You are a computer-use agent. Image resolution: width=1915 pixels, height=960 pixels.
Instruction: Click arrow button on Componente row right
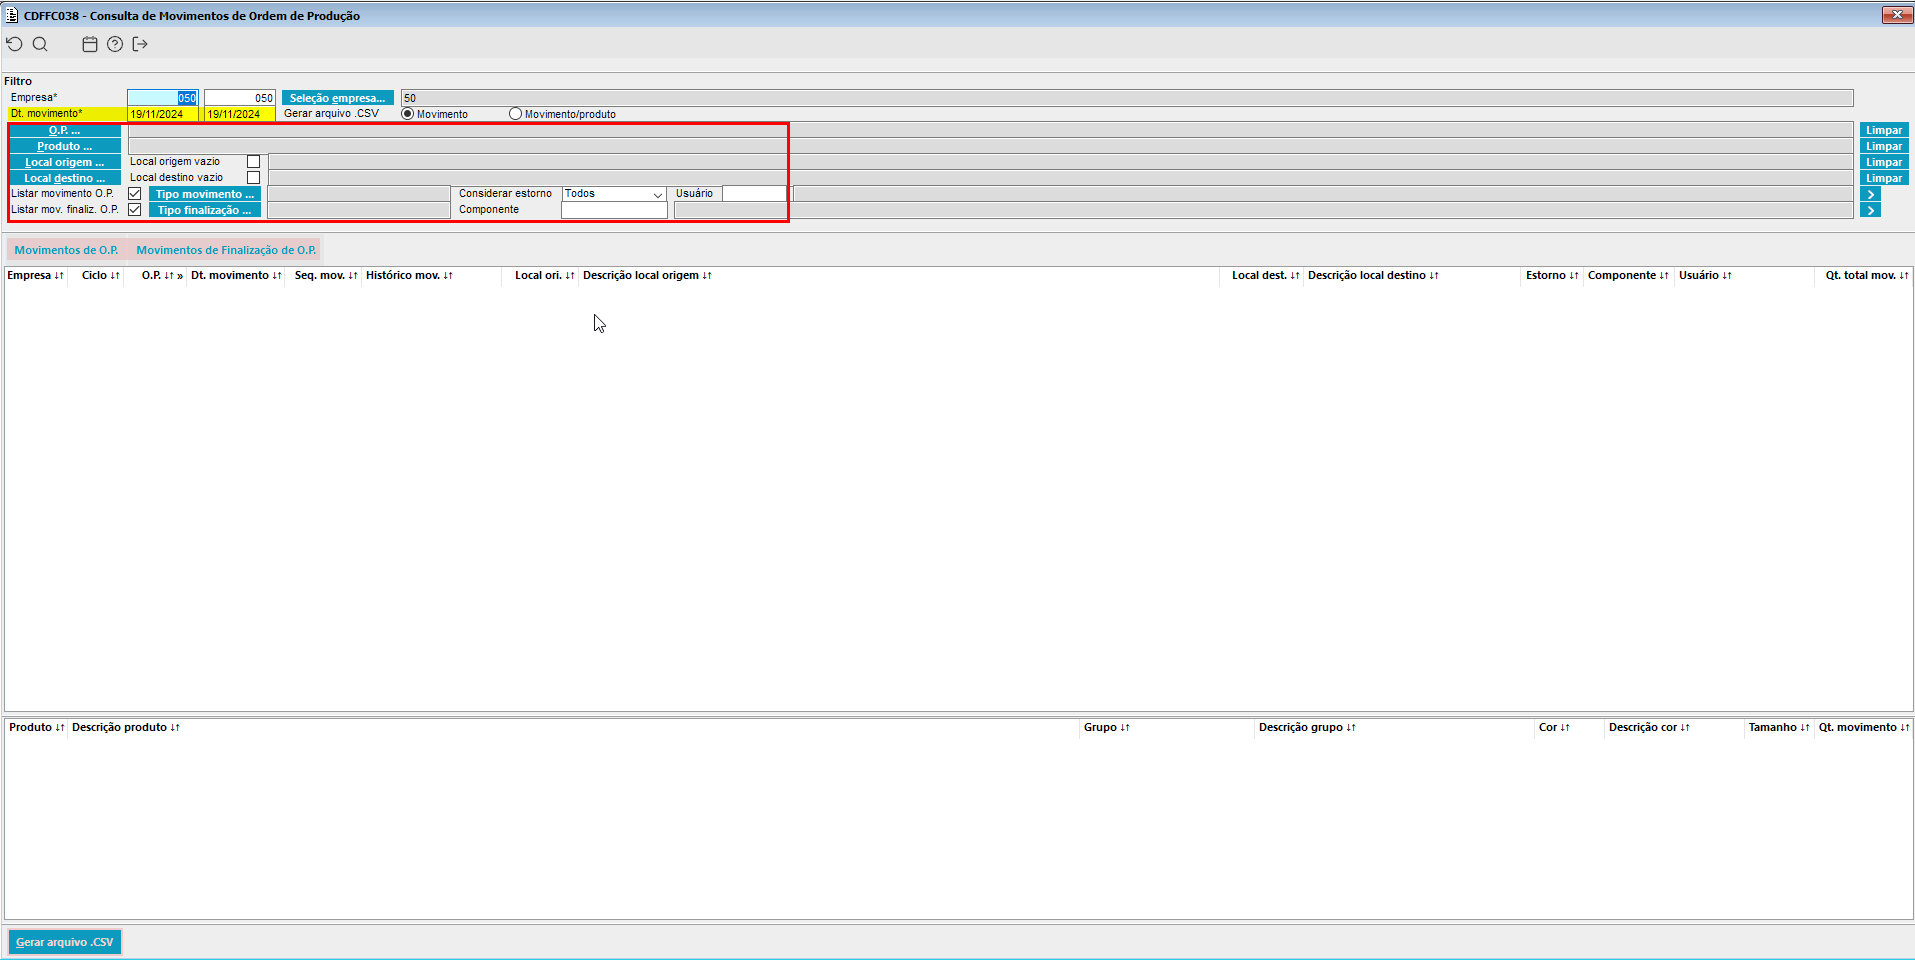pos(1870,210)
